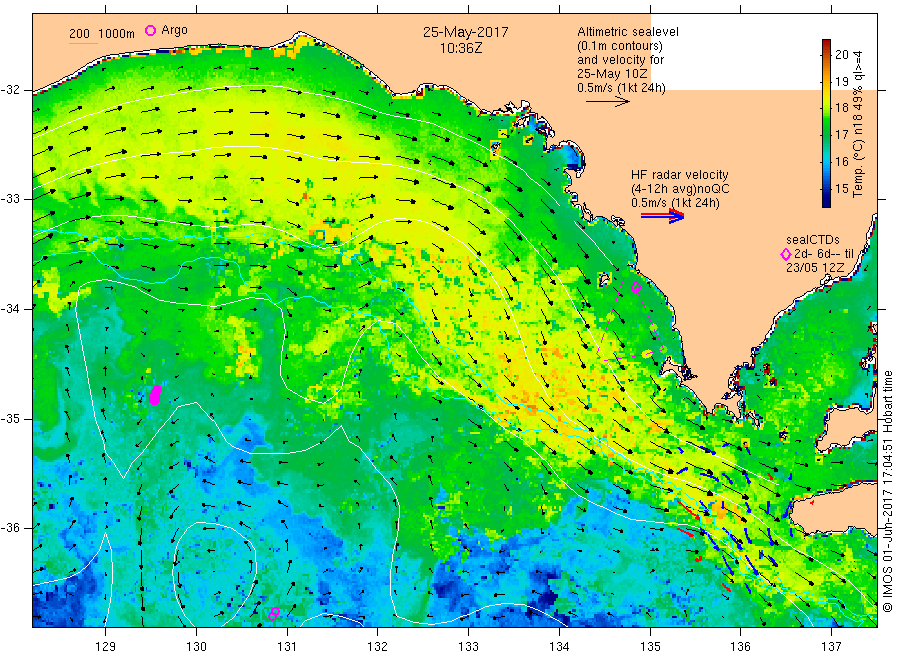
Task: Click the 'Temp. (°C) n18 49% ql>=4' label
Action: (x=858, y=124)
